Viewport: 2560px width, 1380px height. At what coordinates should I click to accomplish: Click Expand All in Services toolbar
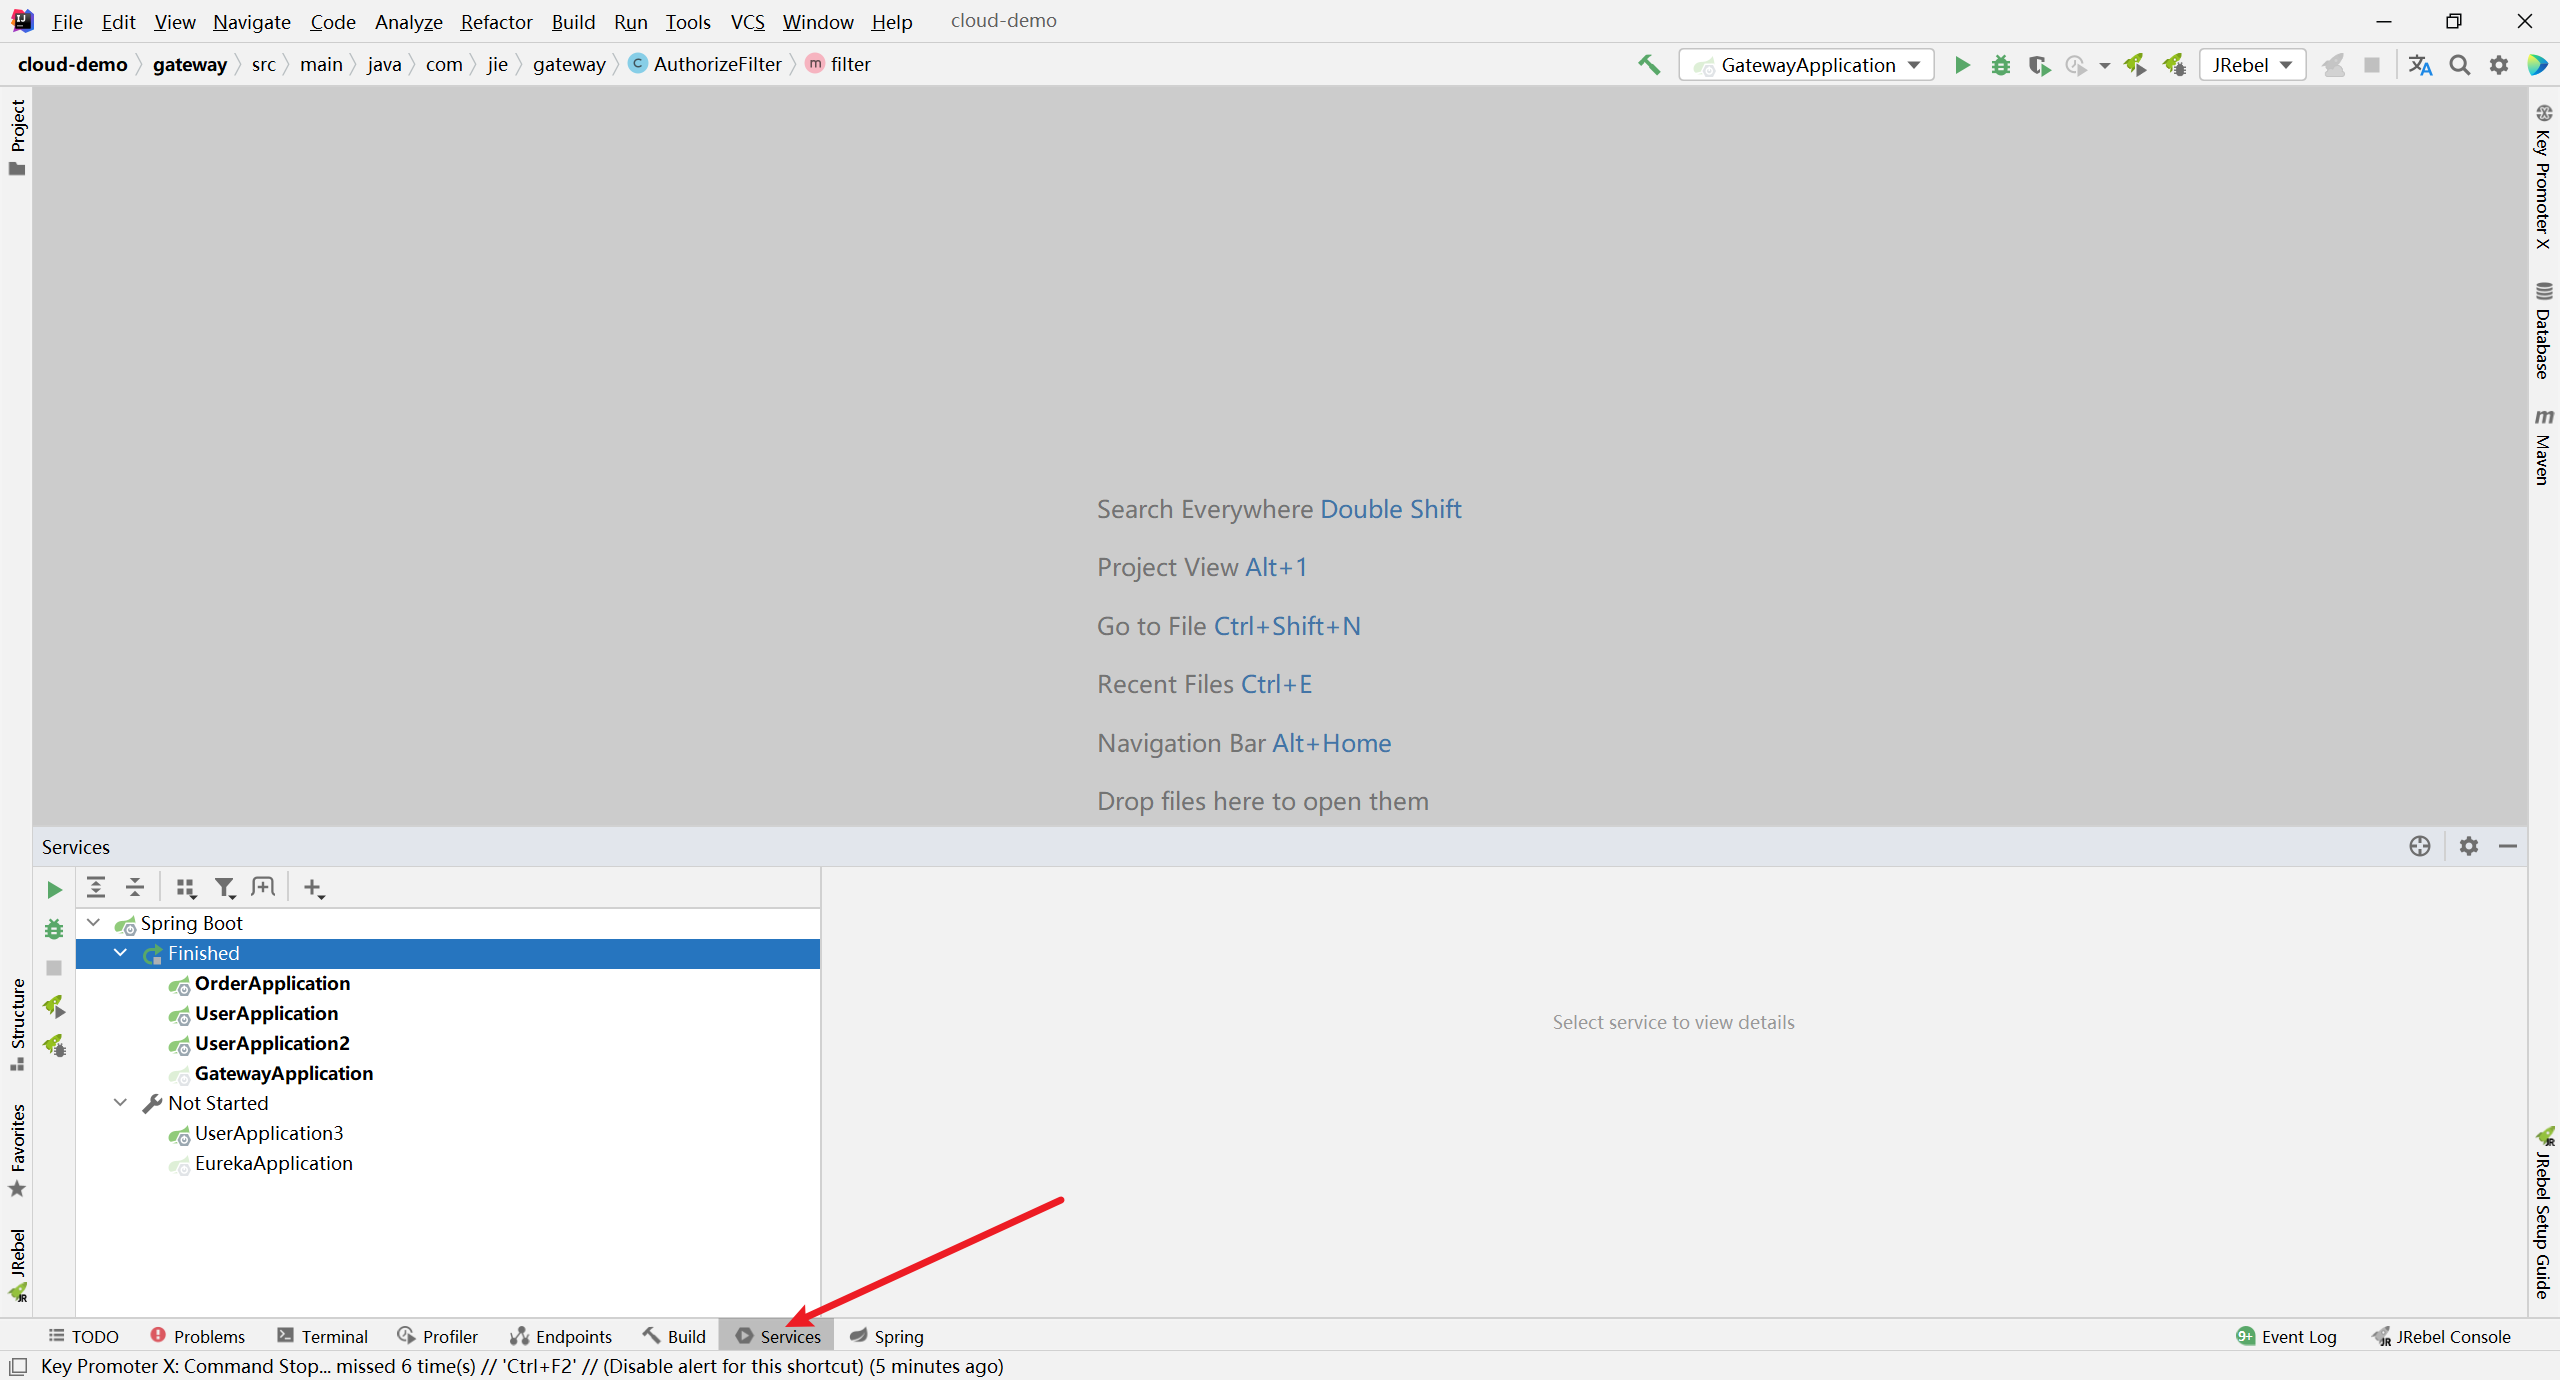96,887
